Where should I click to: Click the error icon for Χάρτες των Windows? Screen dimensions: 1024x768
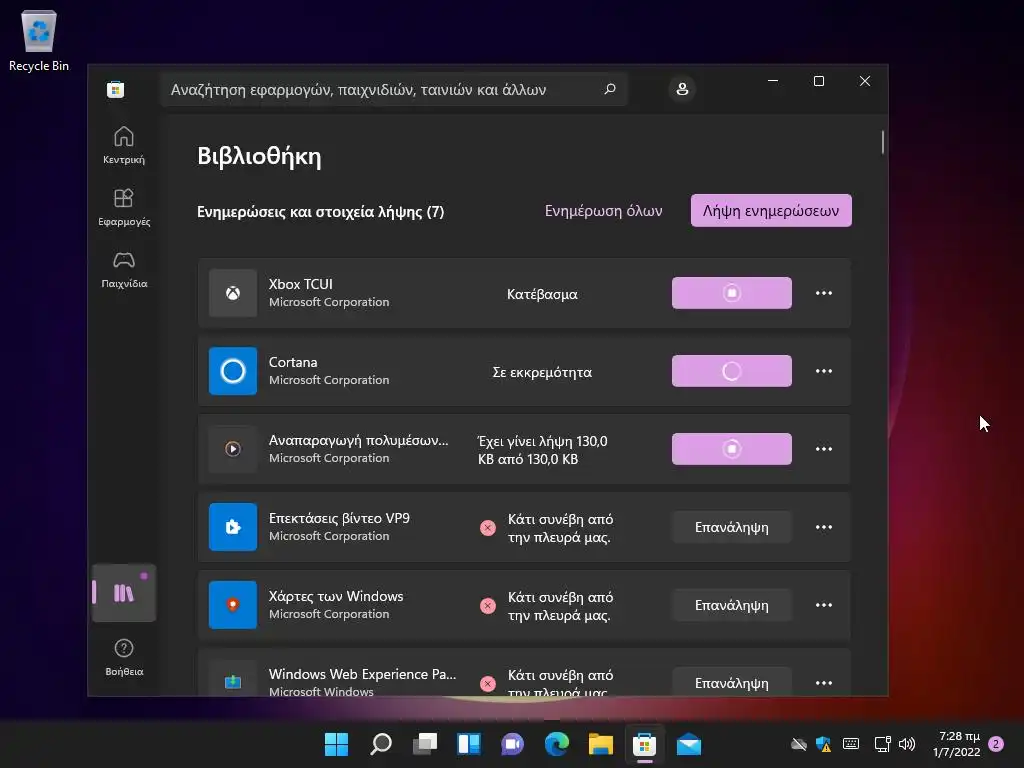(488, 605)
